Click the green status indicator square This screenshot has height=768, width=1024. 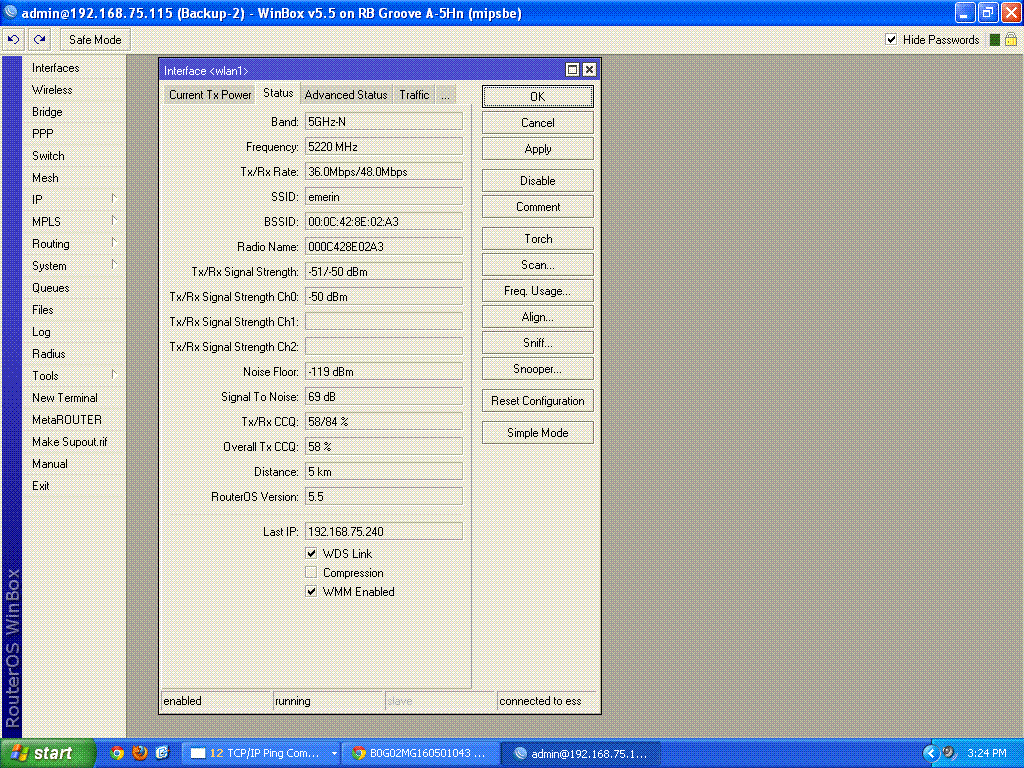995,40
